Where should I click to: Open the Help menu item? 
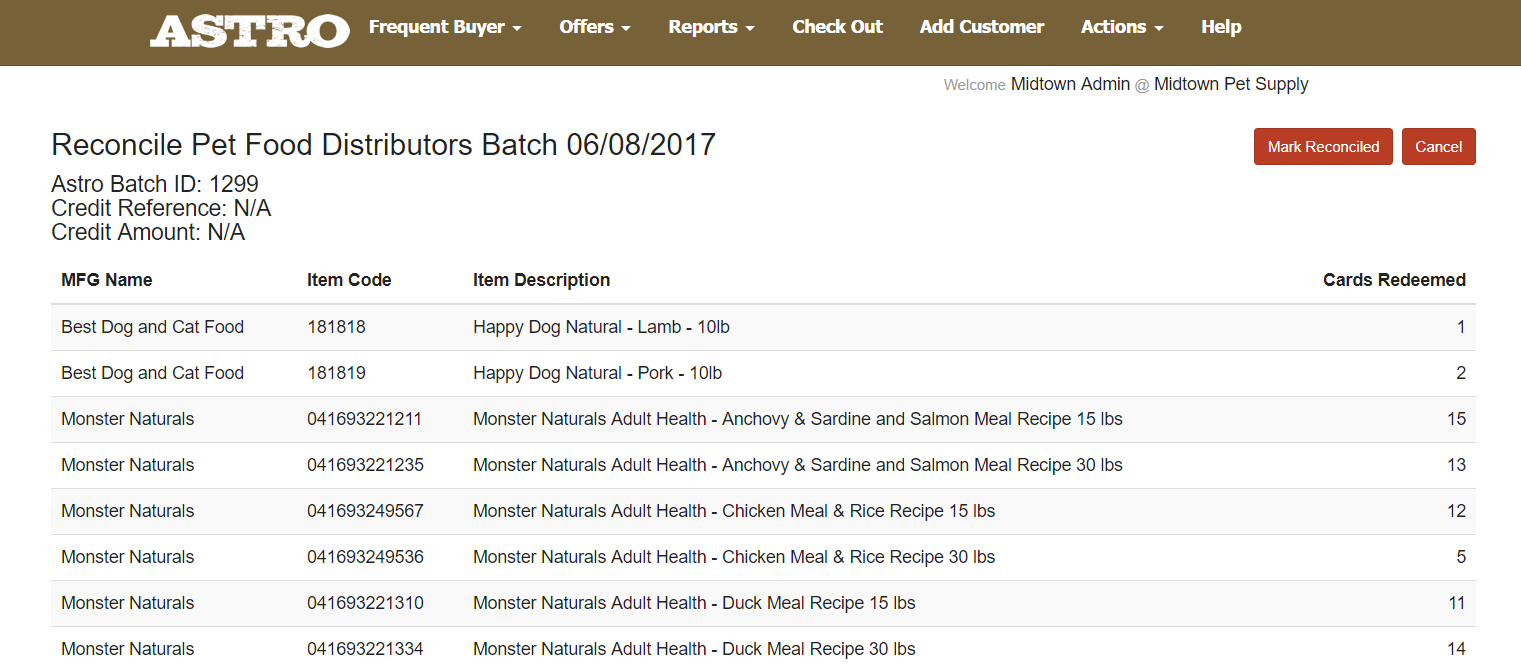pos(1221,27)
